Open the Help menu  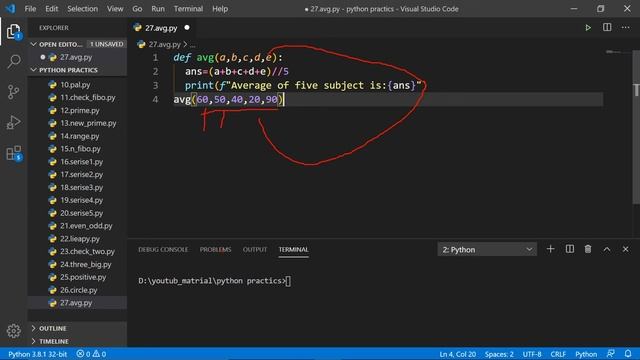220,9
